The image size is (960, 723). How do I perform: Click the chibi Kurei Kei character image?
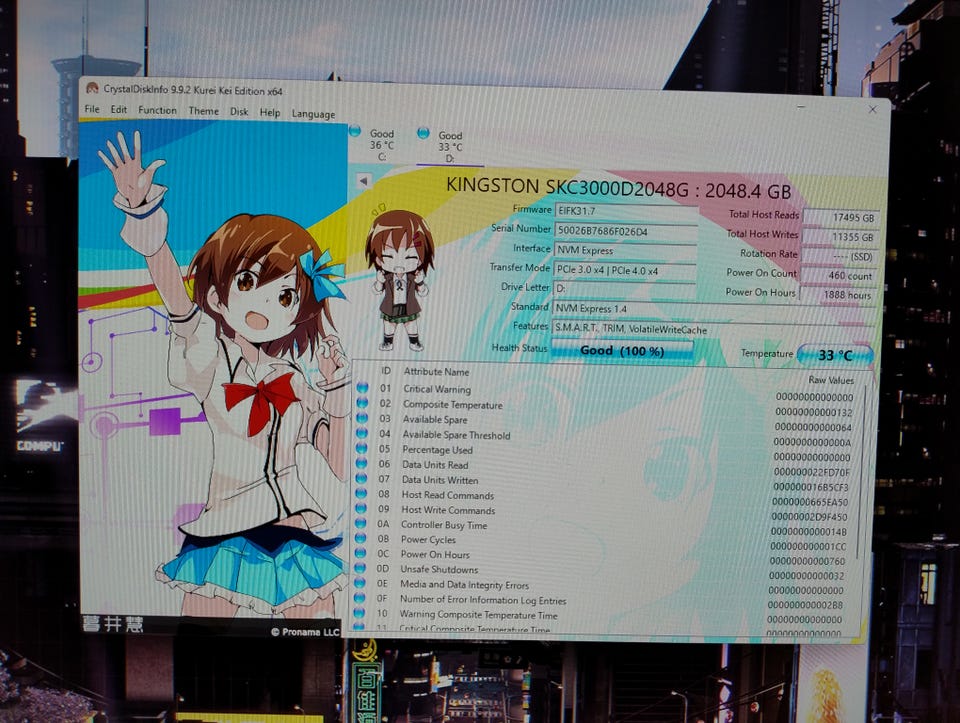(399, 279)
